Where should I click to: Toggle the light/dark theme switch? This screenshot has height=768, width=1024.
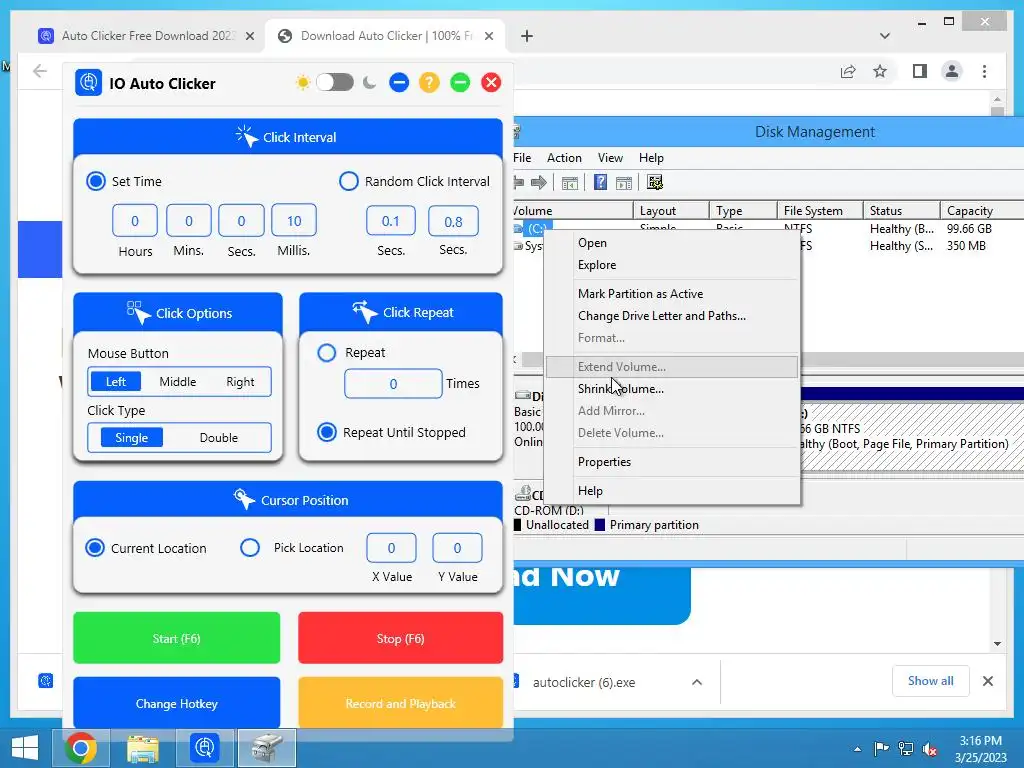[335, 82]
